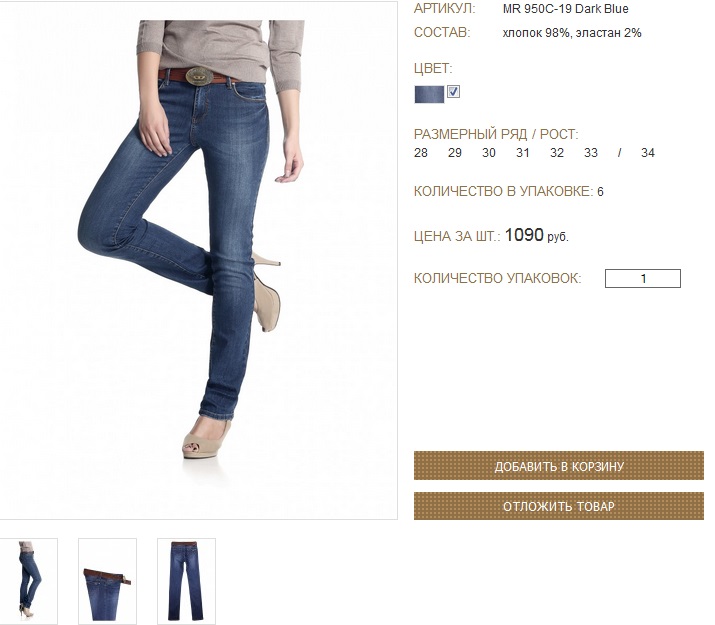Select length 34 after the slash

(648, 153)
